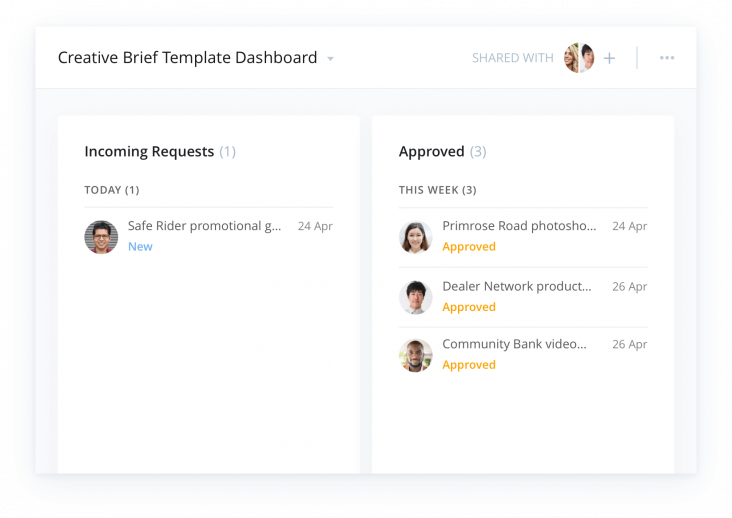
Task: Expand the dashboard title dropdown arrow
Action: (331, 59)
